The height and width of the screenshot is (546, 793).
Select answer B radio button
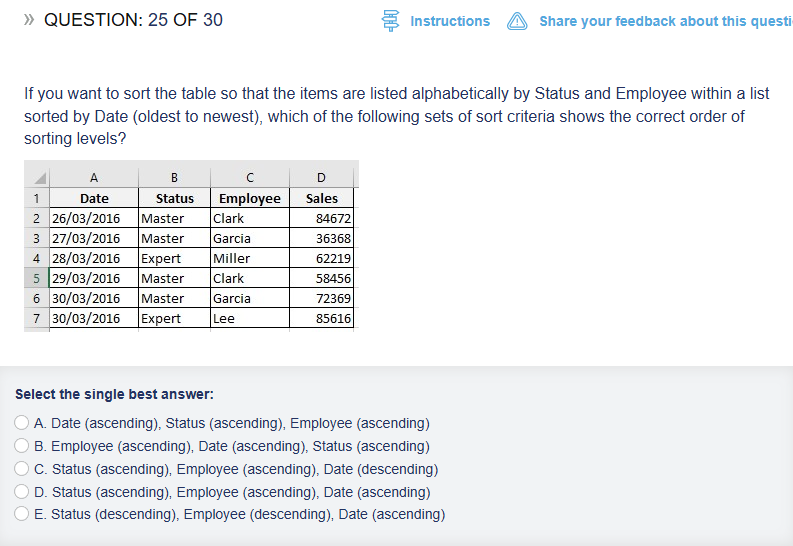coord(22,446)
